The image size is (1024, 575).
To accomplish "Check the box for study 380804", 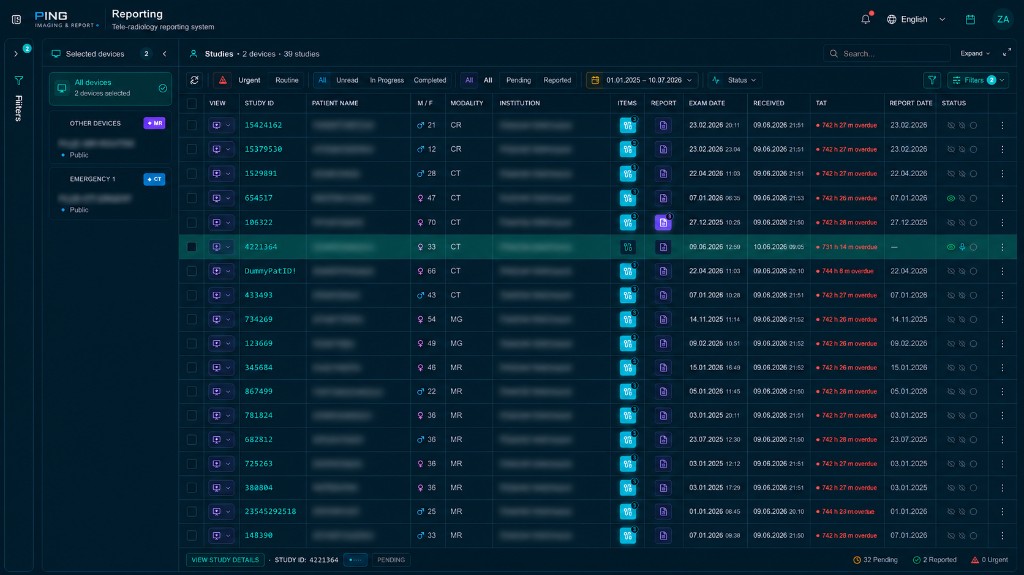I will click(191, 488).
